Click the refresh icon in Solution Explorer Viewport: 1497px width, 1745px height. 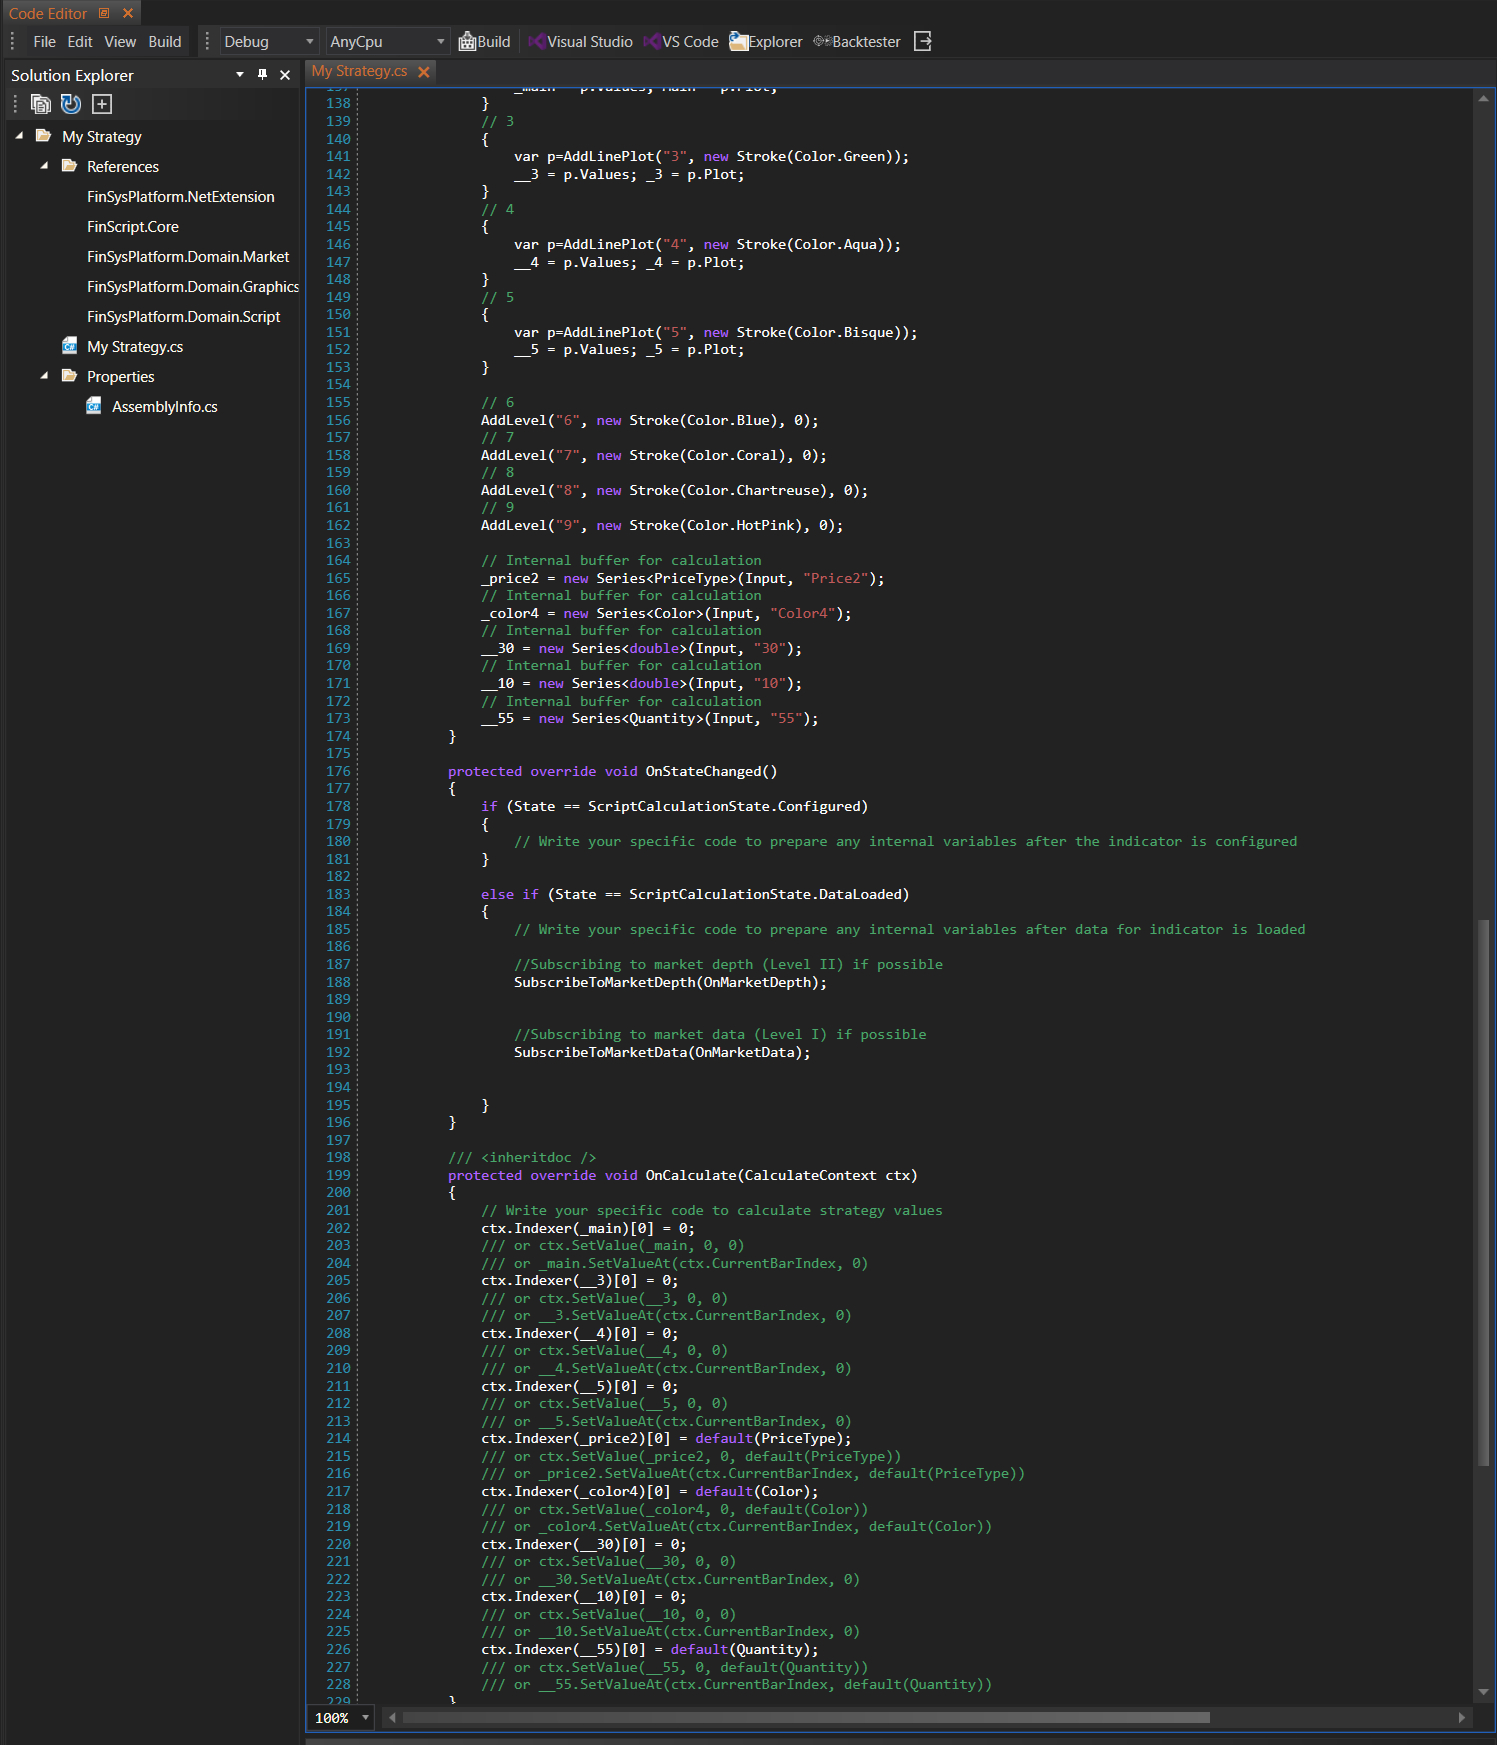point(71,104)
